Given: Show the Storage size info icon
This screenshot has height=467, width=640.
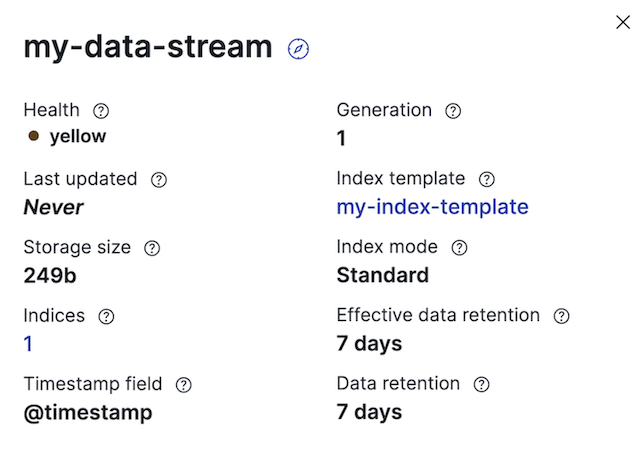Looking at the screenshot, I should [x=152, y=248].
